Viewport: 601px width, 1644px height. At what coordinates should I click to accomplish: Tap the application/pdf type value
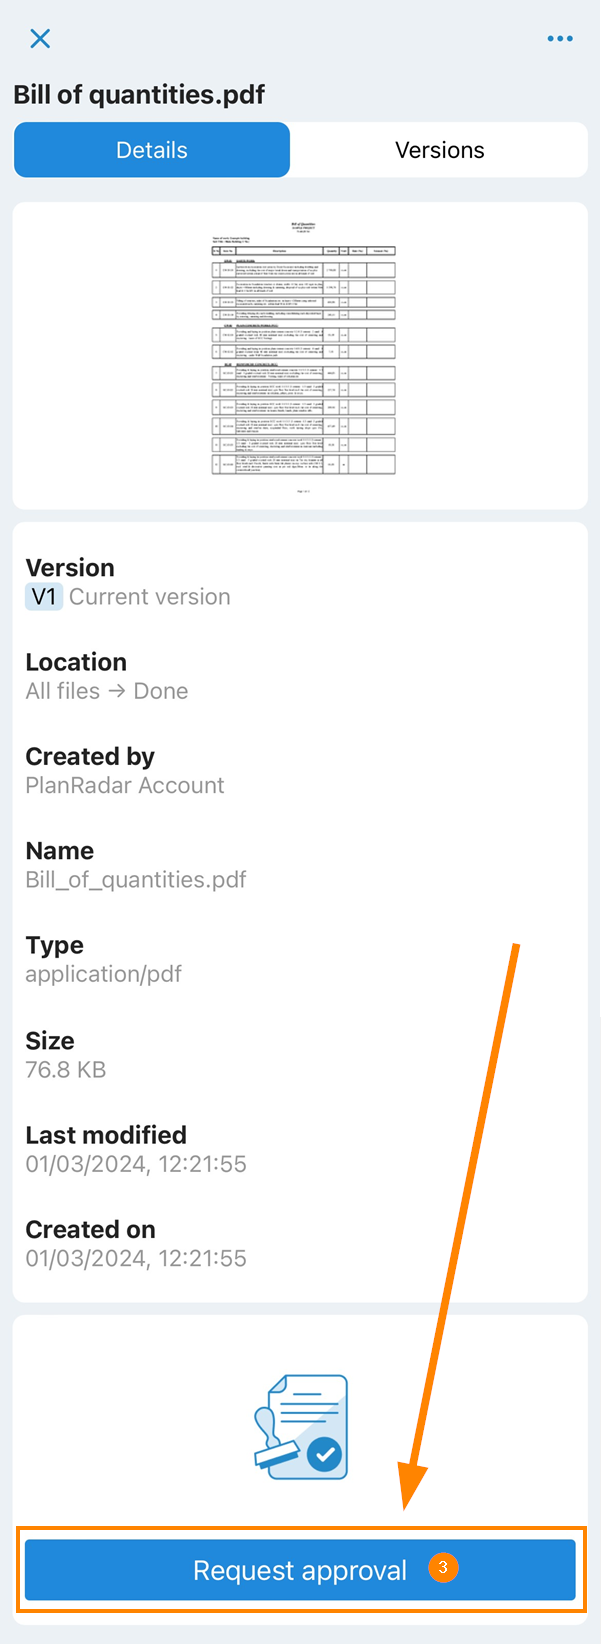(103, 974)
